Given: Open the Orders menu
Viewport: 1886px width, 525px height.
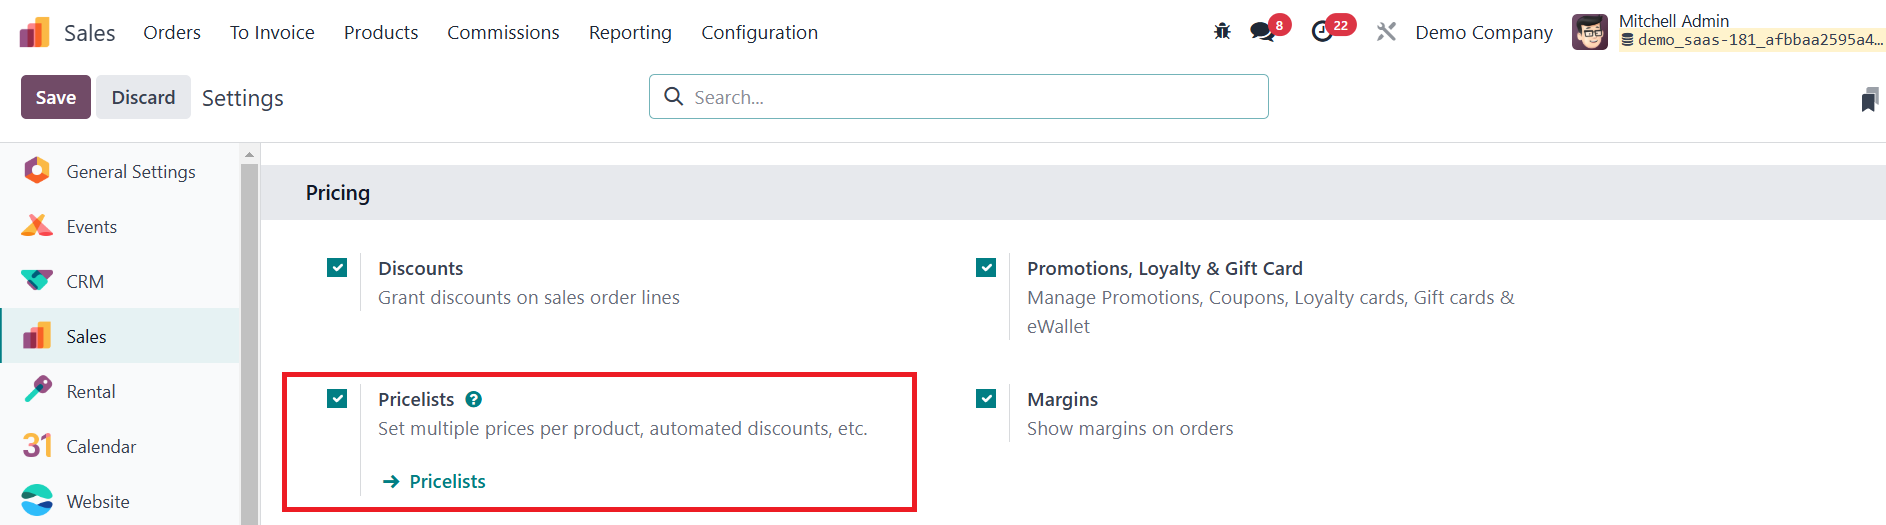Looking at the screenshot, I should pyautogui.click(x=172, y=33).
